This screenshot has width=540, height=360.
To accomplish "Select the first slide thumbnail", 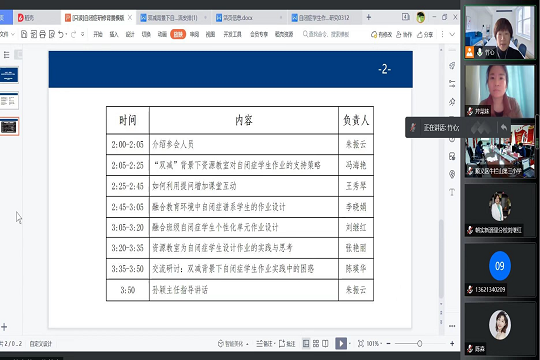I will pos(9,75).
